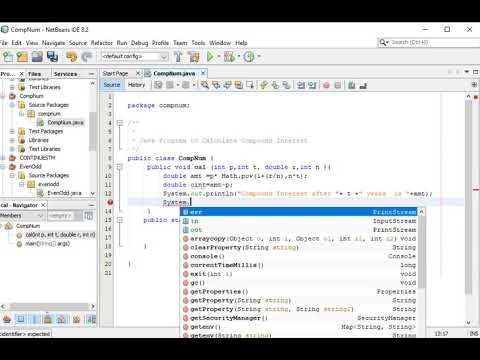Click the New Project toolbar icon
This screenshot has width=480, height=360.
tap(22, 57)
